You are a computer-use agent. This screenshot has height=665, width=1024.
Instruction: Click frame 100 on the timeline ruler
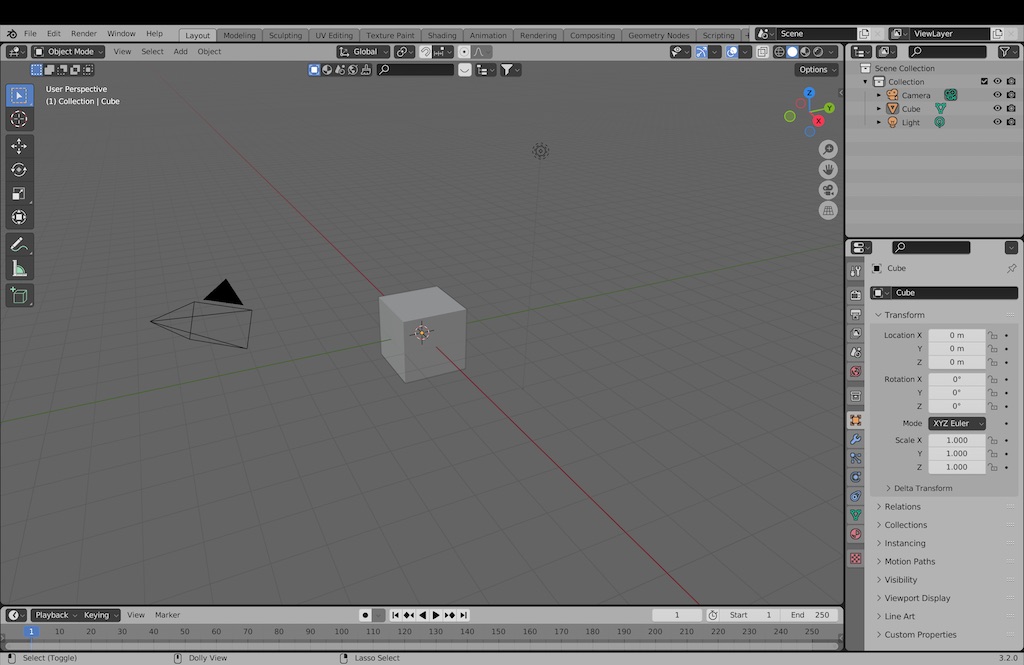(342, 632)
